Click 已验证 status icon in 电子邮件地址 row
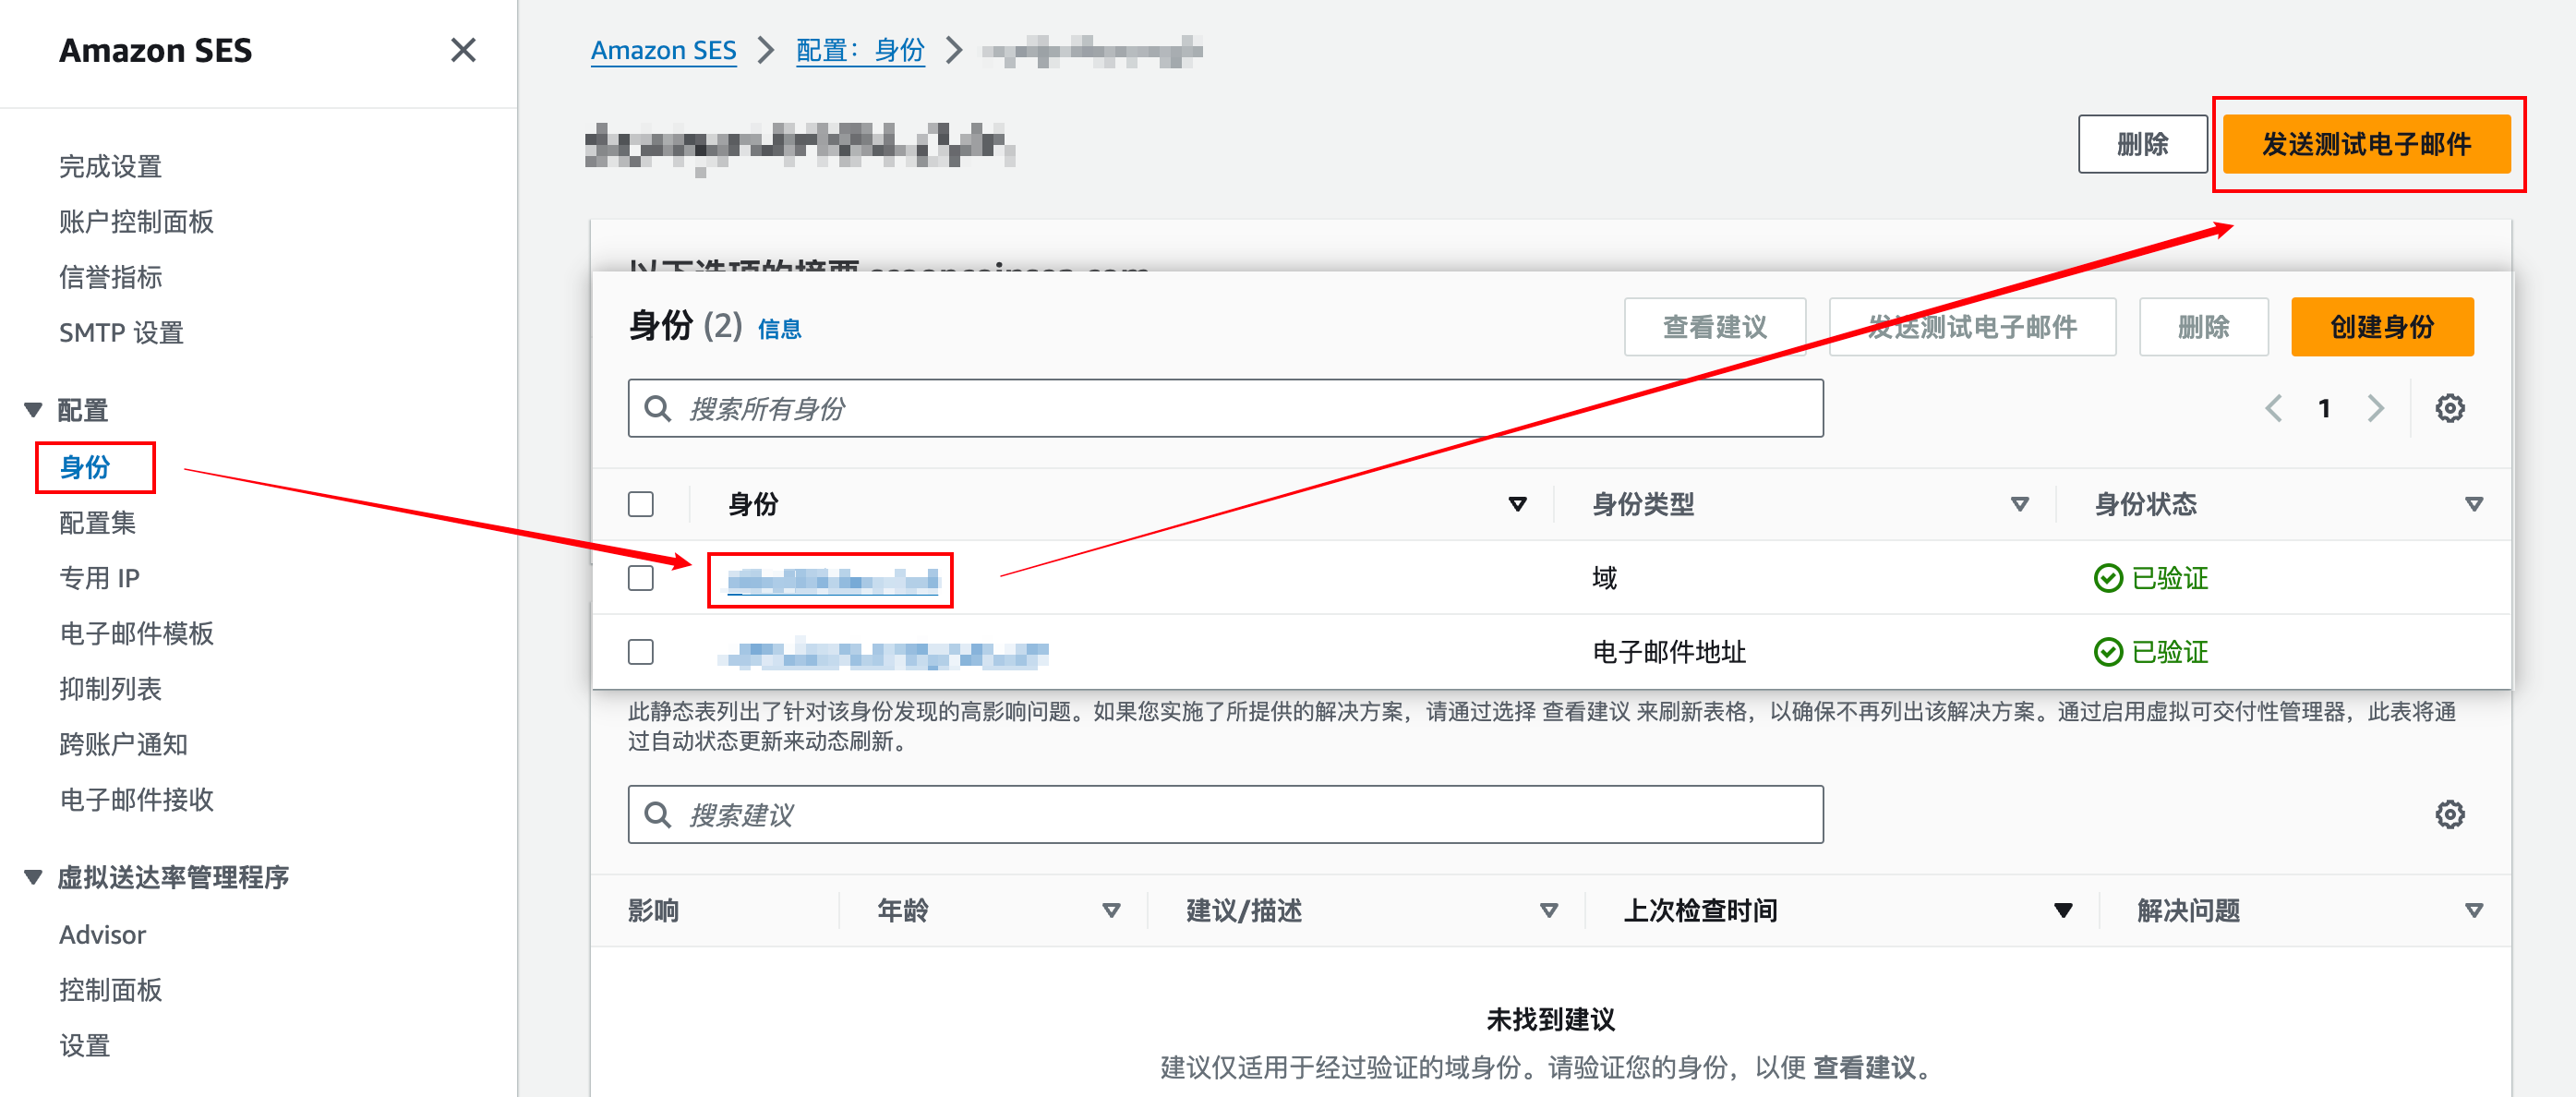The width and height of the screenshot is (2576, 1097). coord(2107,652)
